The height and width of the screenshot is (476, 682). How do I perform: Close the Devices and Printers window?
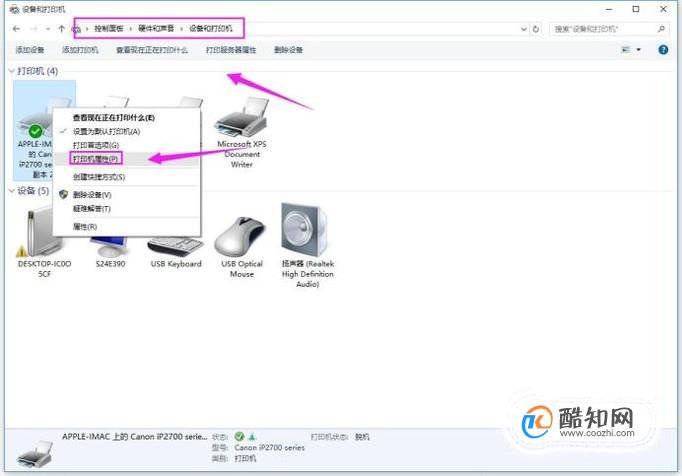click(x=663, y=9)
